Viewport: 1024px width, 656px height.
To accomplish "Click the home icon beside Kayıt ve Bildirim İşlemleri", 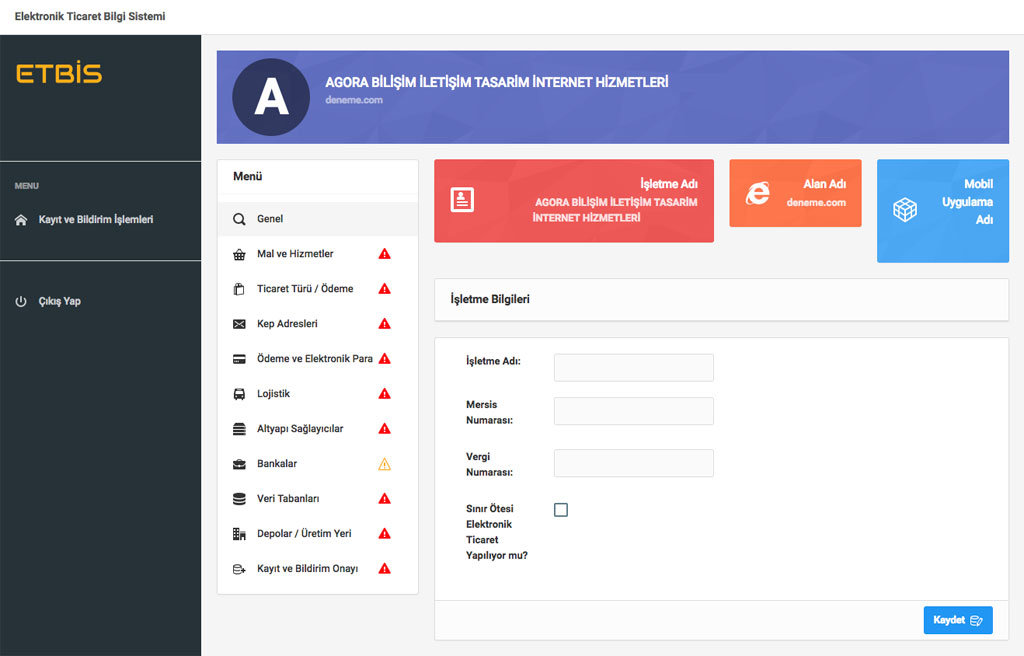I will click(x=21, y=220).
